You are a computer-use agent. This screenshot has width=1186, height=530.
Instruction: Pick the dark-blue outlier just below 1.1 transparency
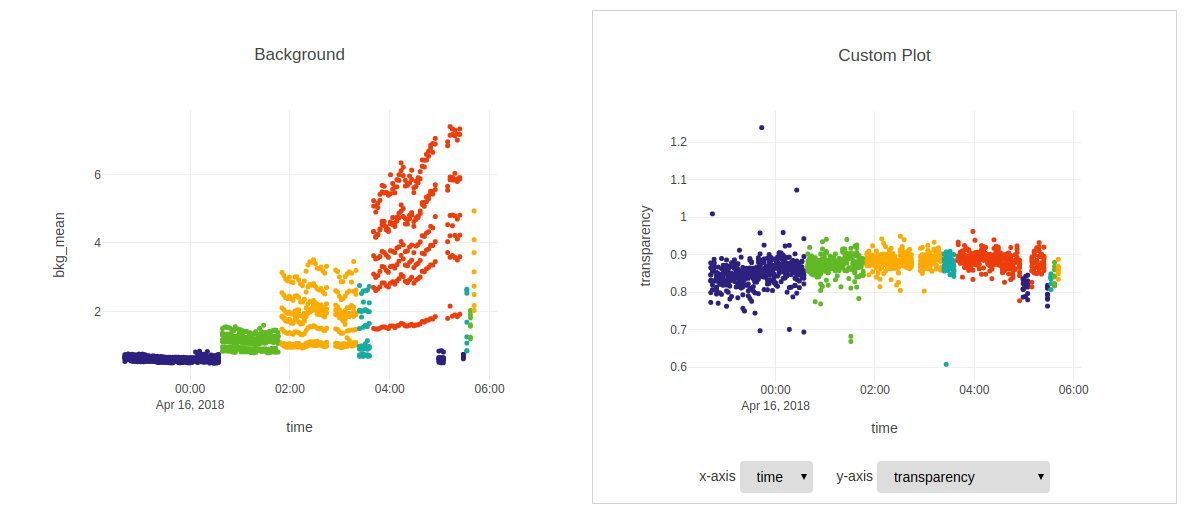tap(797, 189)
